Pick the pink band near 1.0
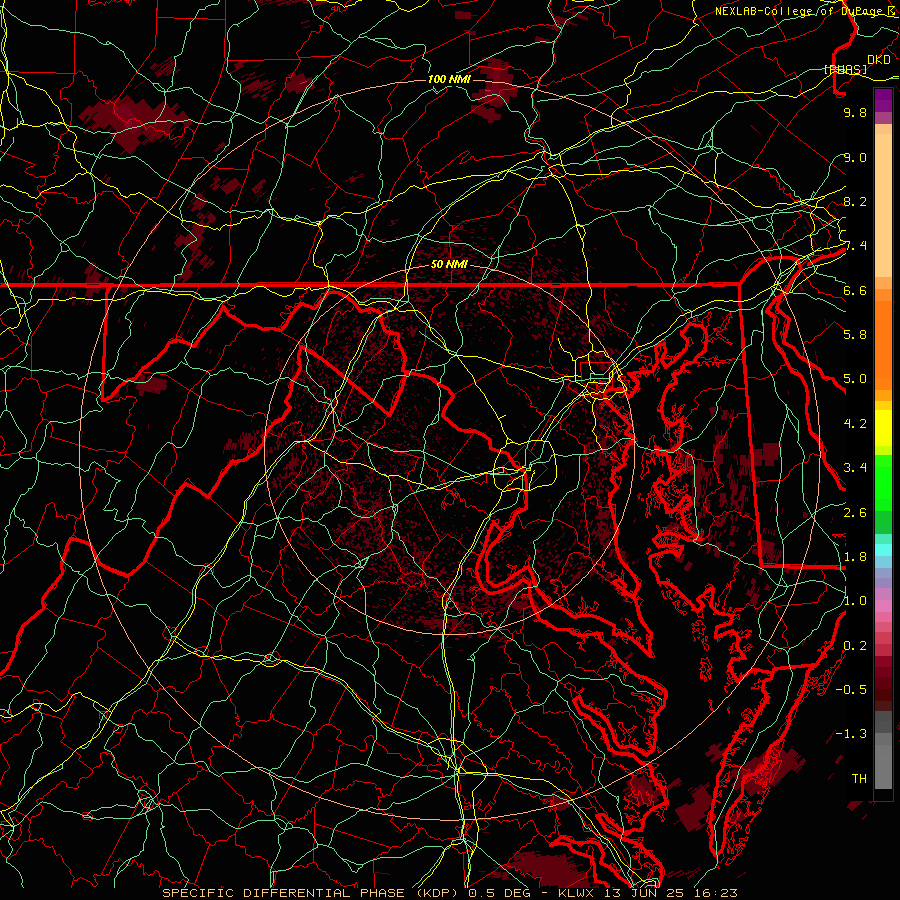Image resolution: width=900 pixels, height=900 pixels. coord(883,605)
